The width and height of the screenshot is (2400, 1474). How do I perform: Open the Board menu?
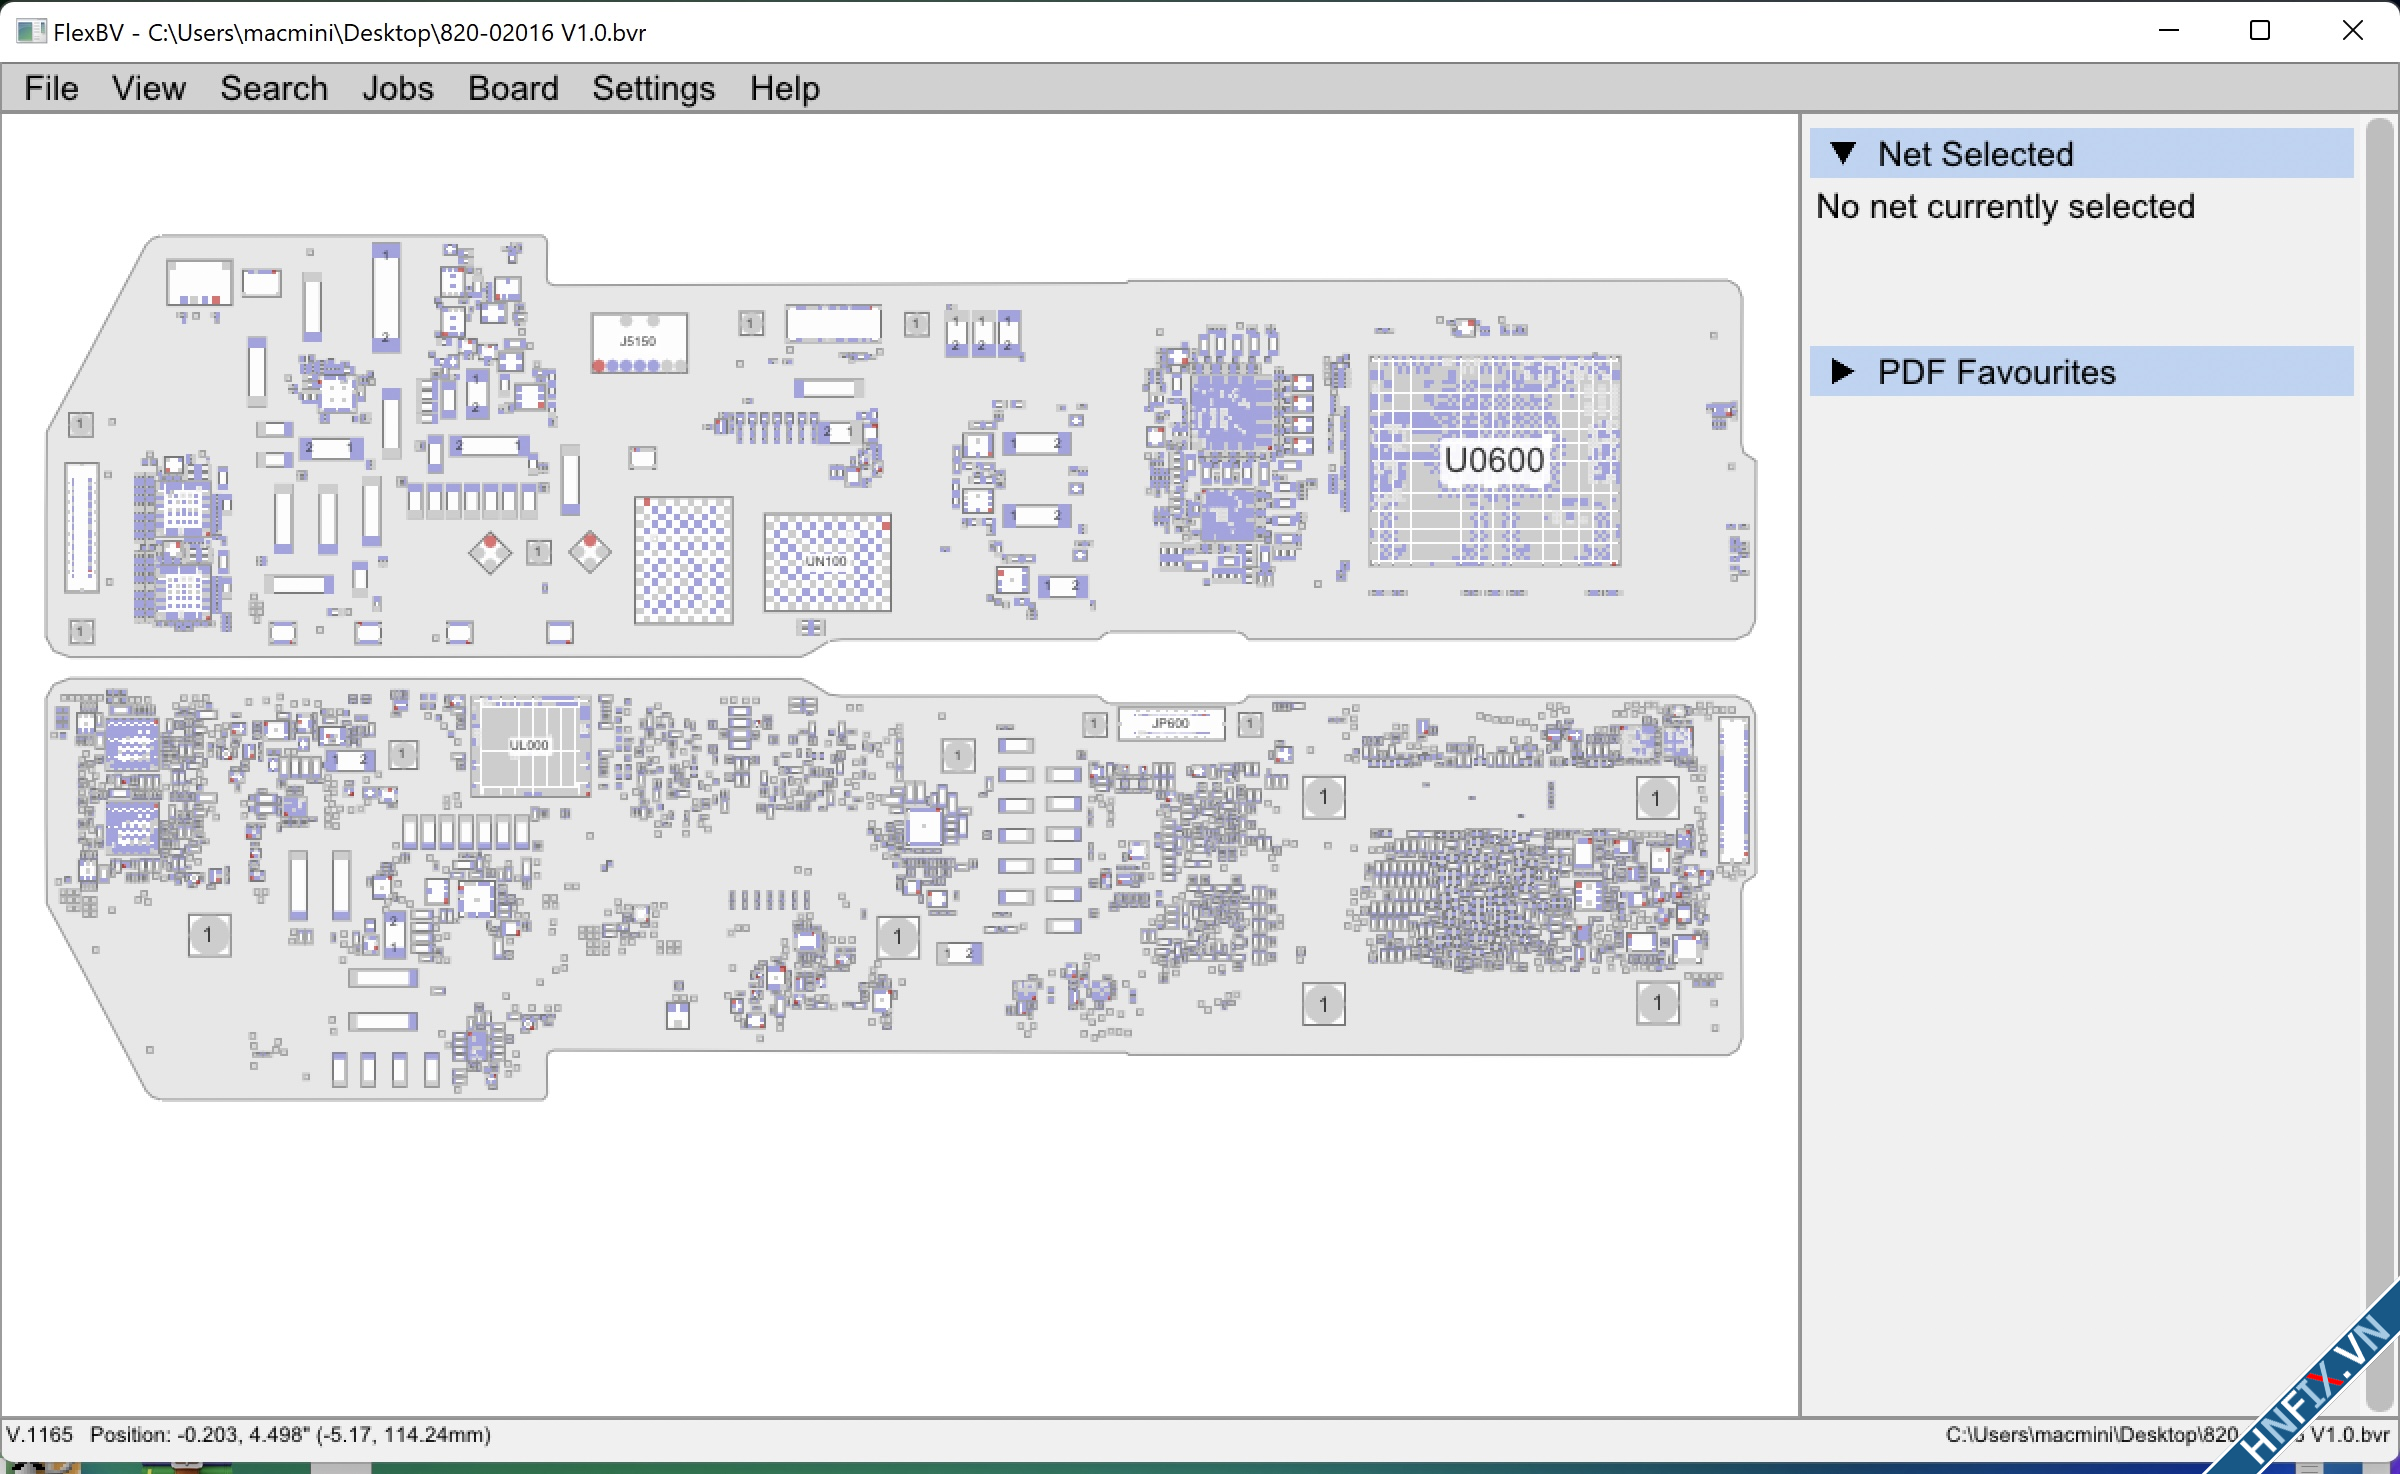tap(513, 88)
